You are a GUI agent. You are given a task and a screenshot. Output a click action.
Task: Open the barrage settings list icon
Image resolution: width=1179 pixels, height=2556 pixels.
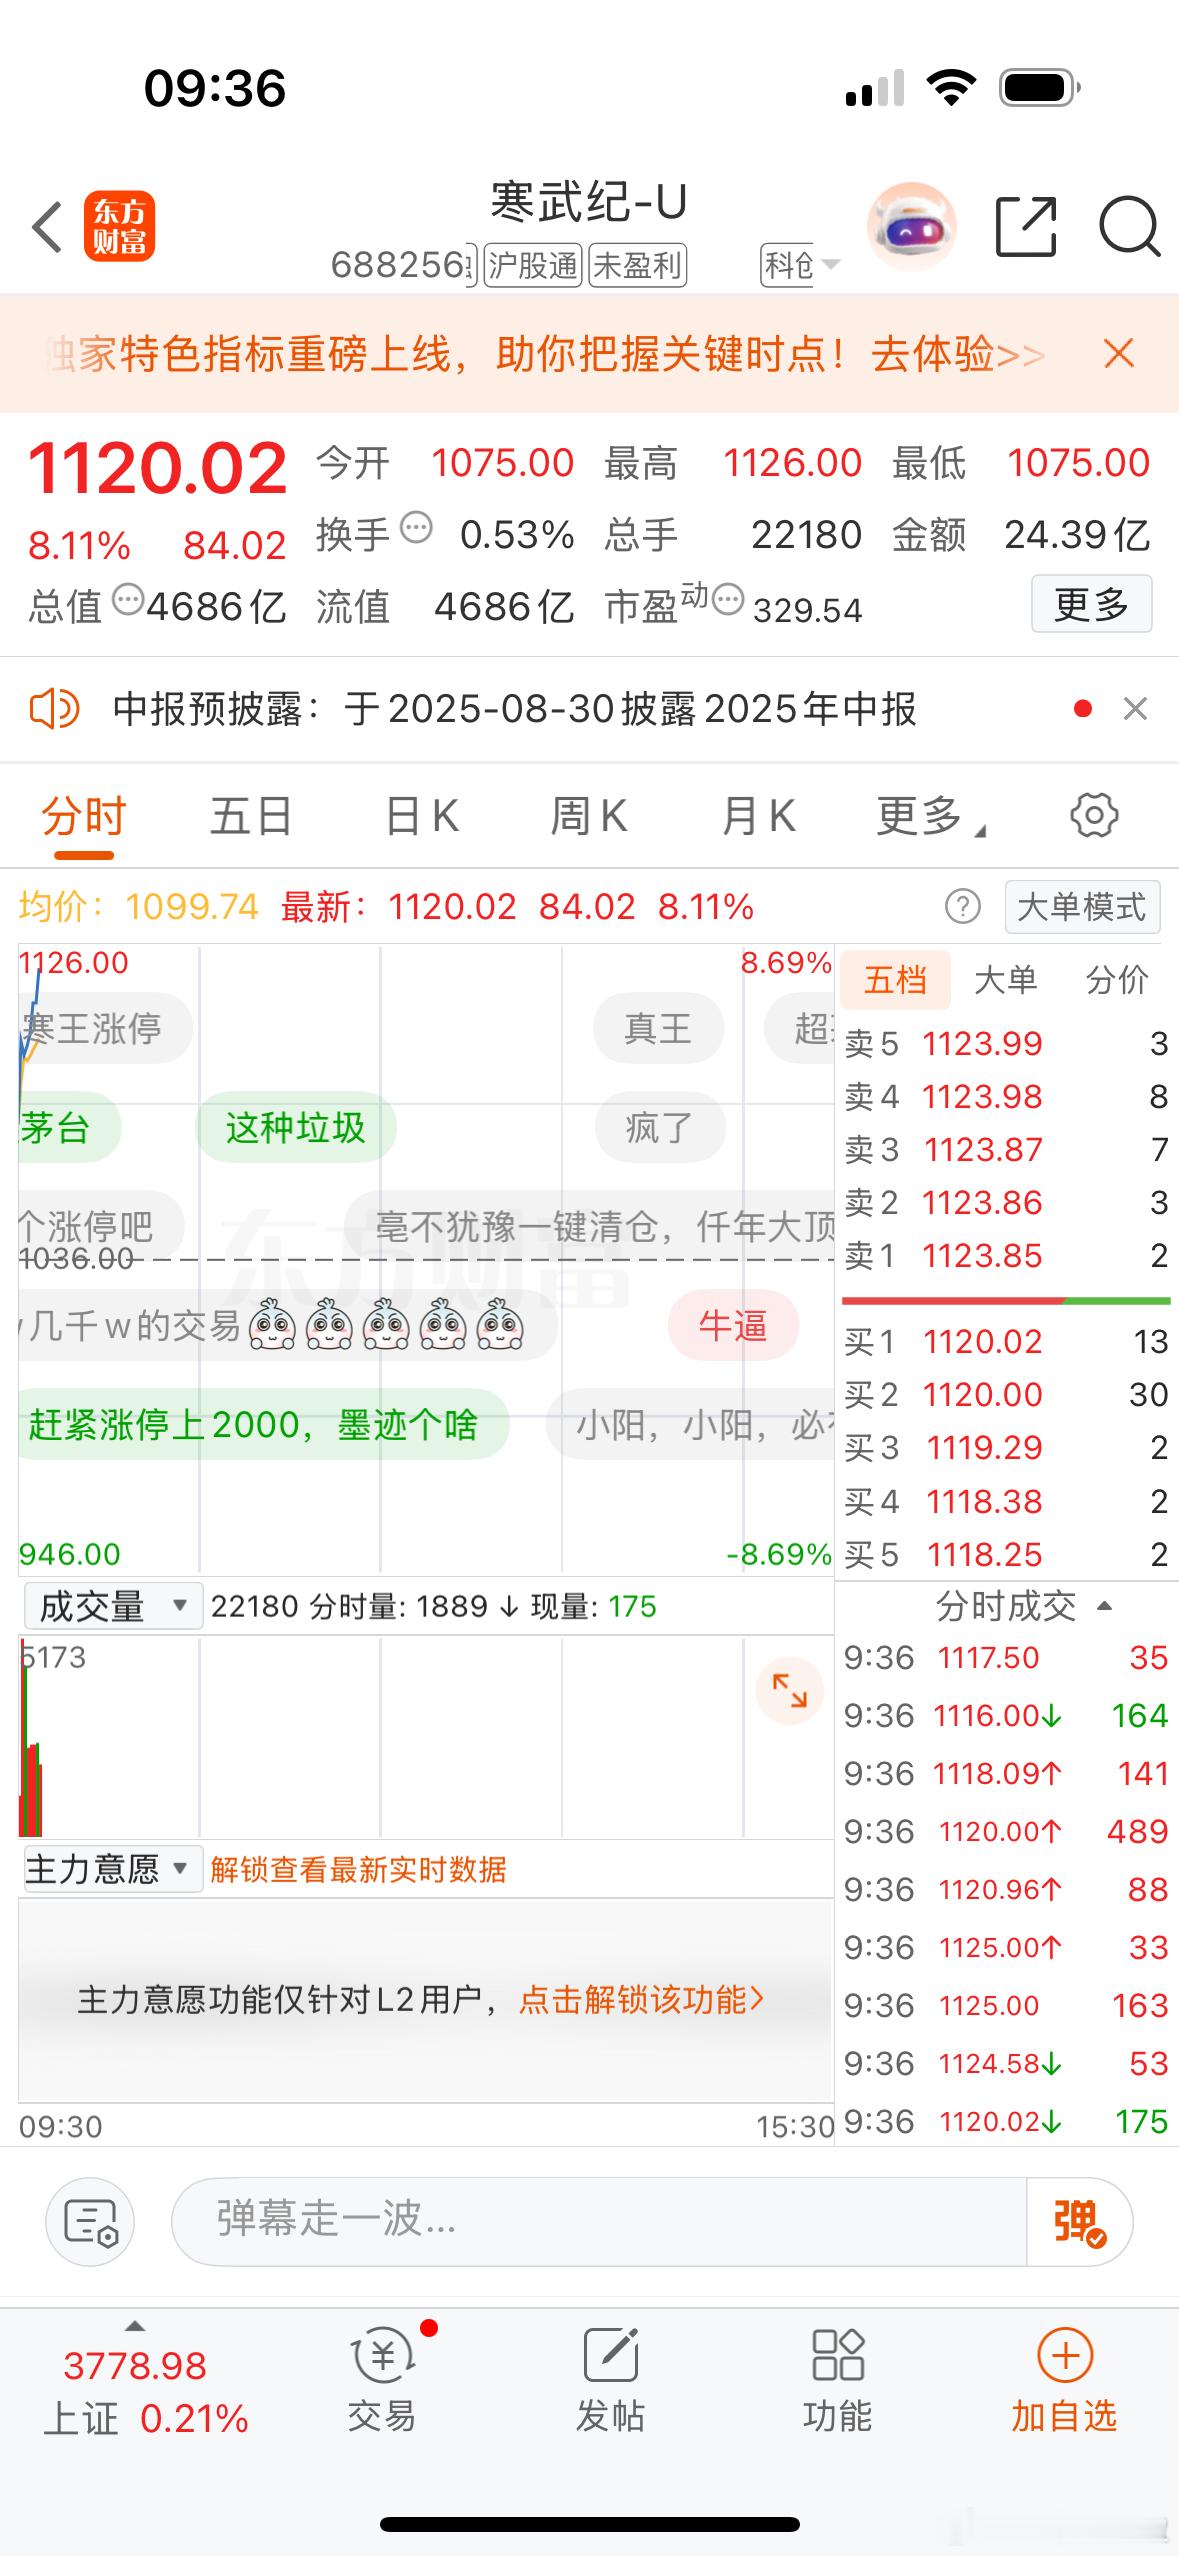(x=90, y=2222)
